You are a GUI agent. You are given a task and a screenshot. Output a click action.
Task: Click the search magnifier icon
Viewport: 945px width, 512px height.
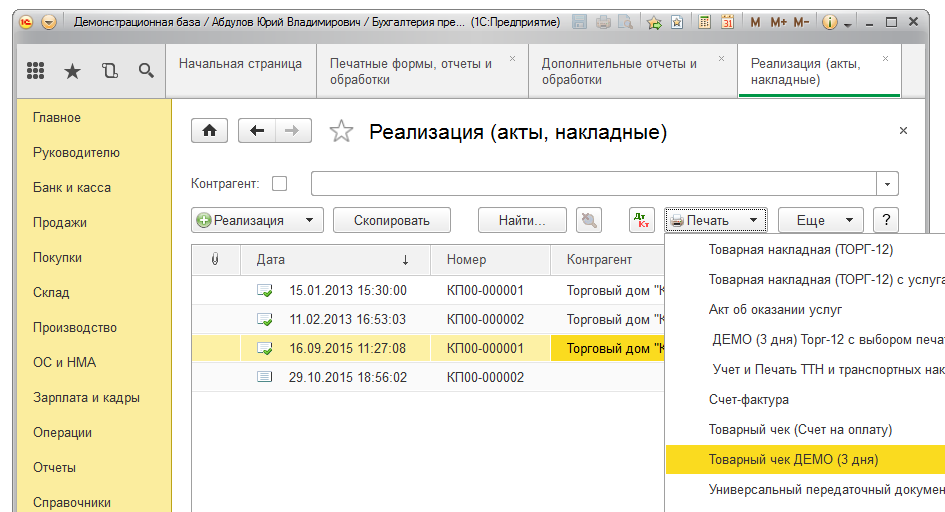pyautogui.click(x=146, y=70)
